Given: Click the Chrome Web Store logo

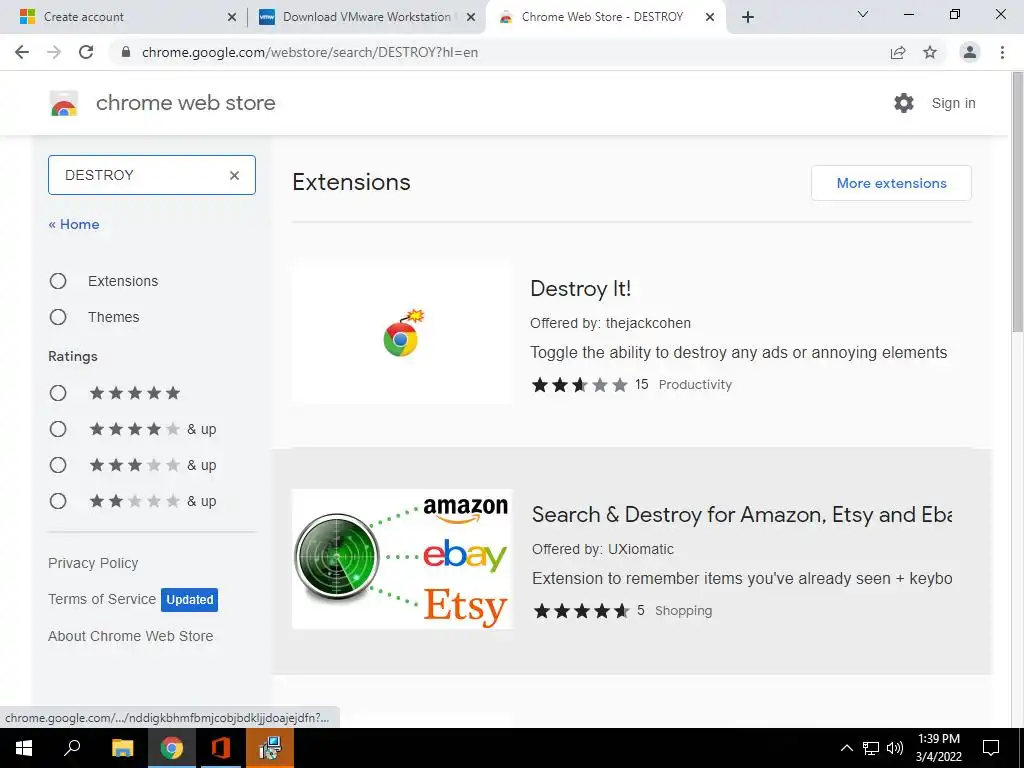Looking at the screenshot, I should pos(64,103).
